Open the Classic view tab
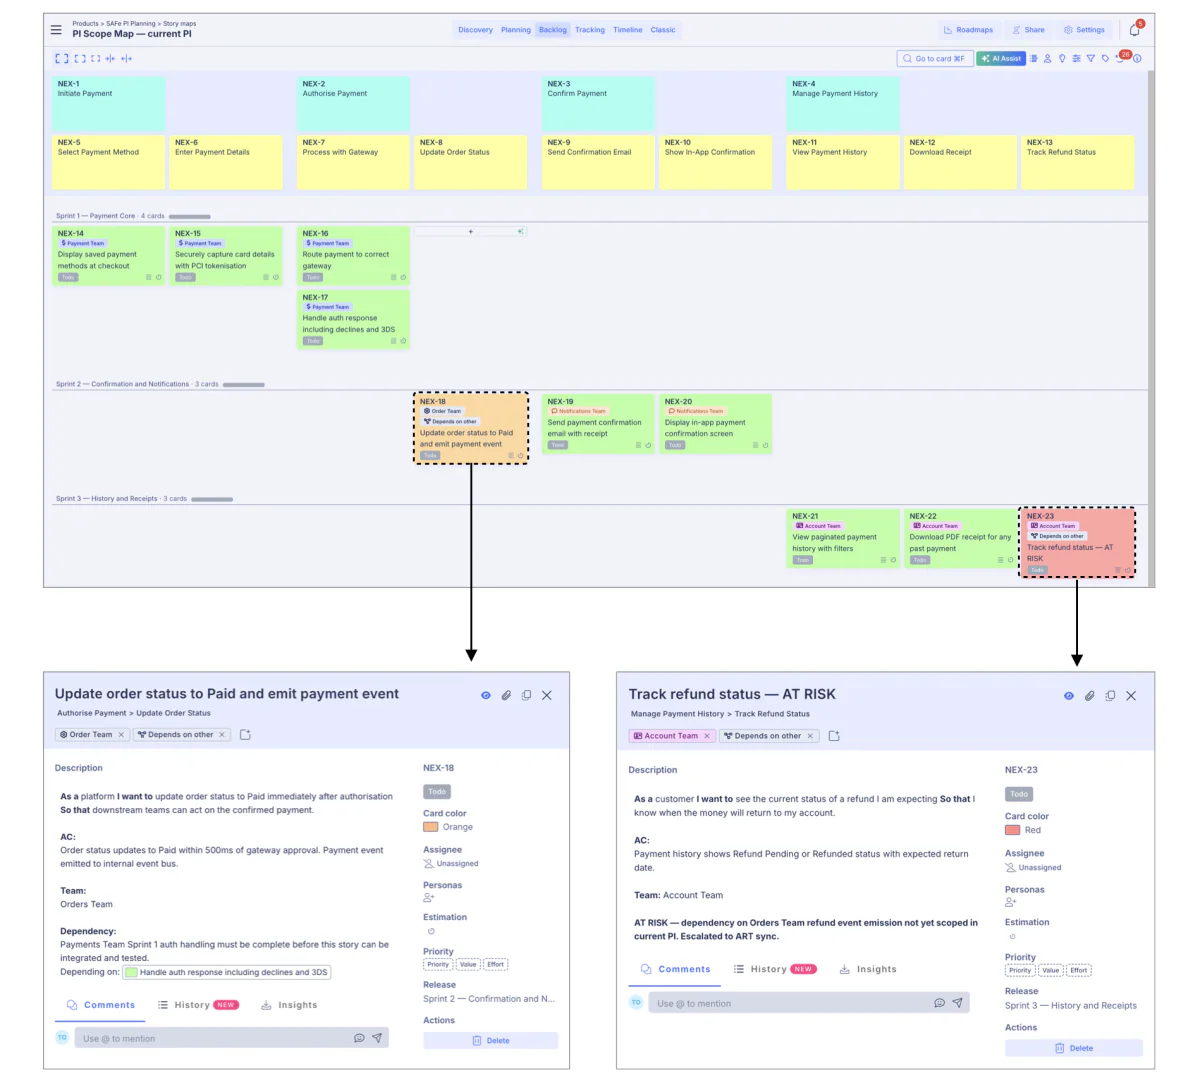 [663, 30]
